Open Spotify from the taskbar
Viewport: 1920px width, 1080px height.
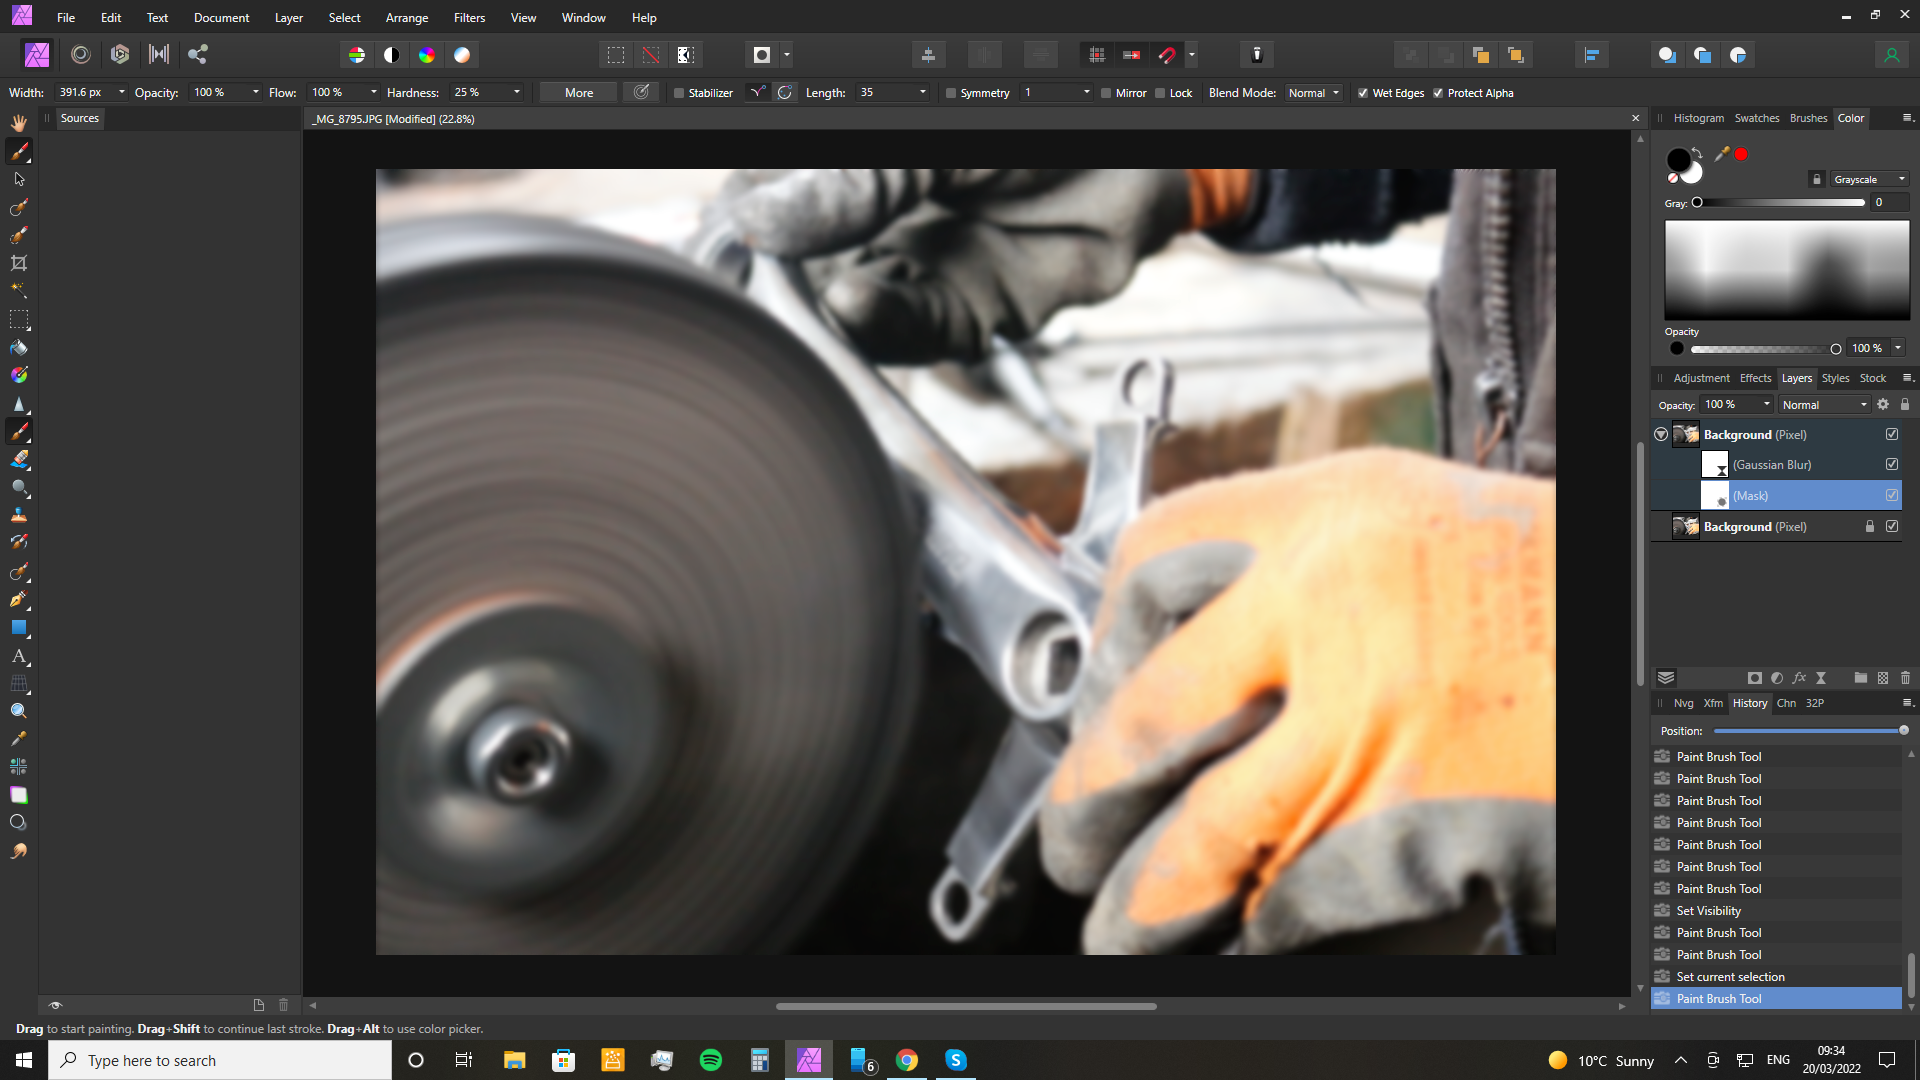(711, 1060)
